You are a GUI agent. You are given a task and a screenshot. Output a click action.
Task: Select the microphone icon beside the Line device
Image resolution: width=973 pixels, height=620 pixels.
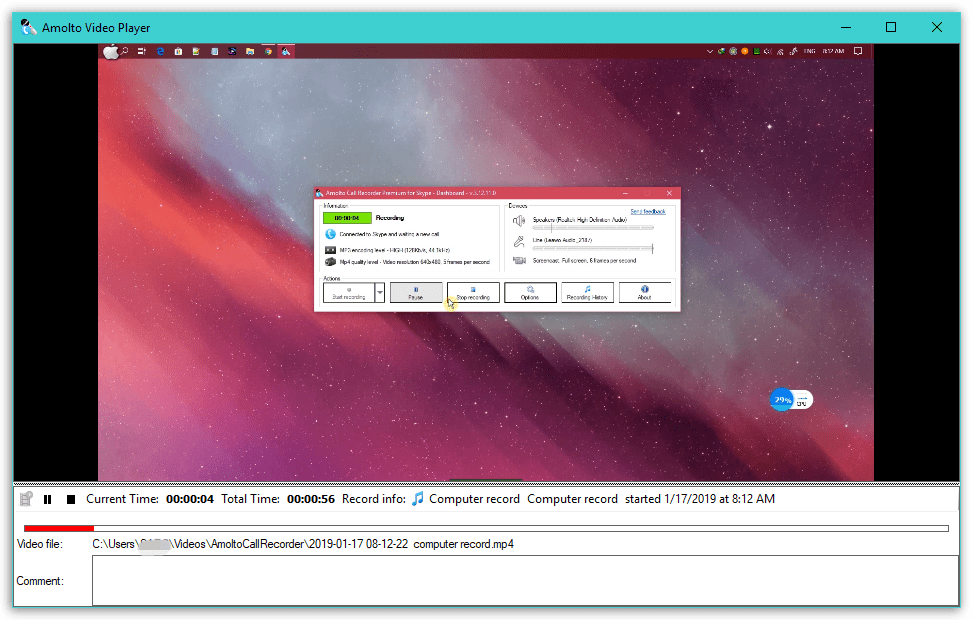(x=518, y=240)
